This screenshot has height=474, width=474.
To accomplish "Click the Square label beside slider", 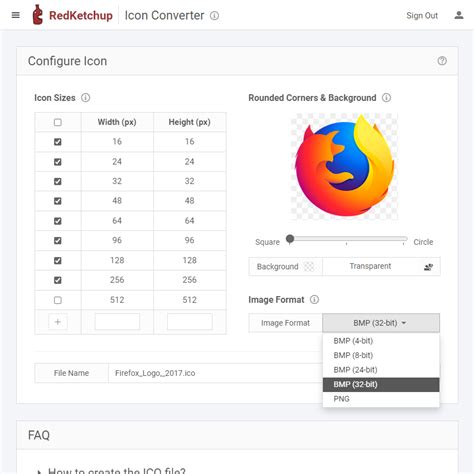I will [267, 242].
